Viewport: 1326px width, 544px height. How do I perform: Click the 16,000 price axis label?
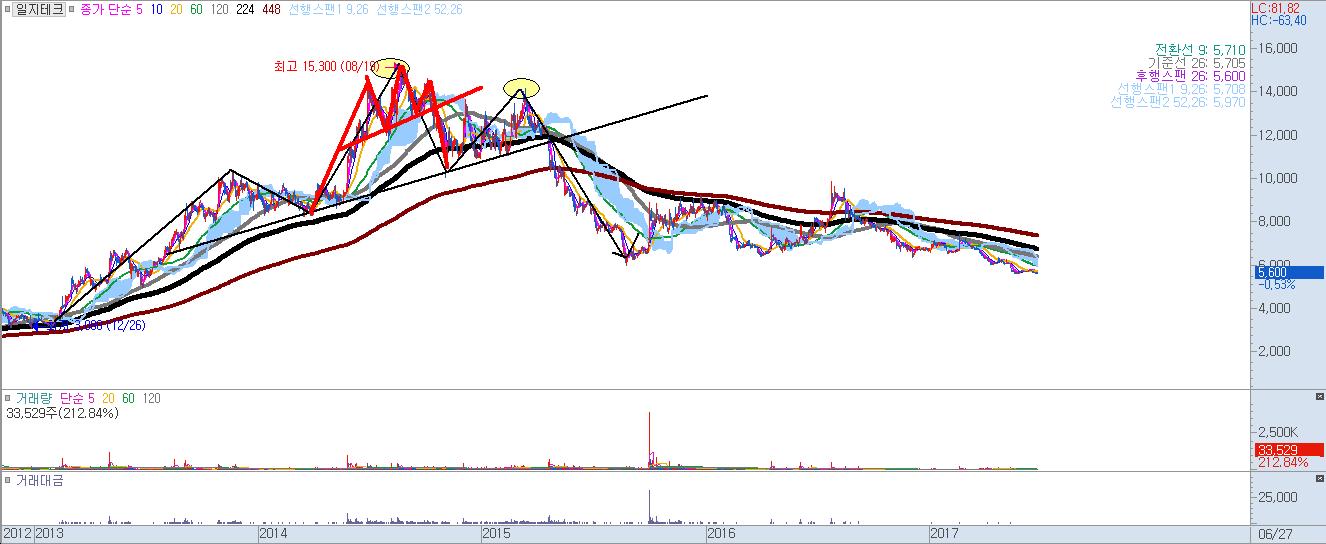click(1279, 48)
